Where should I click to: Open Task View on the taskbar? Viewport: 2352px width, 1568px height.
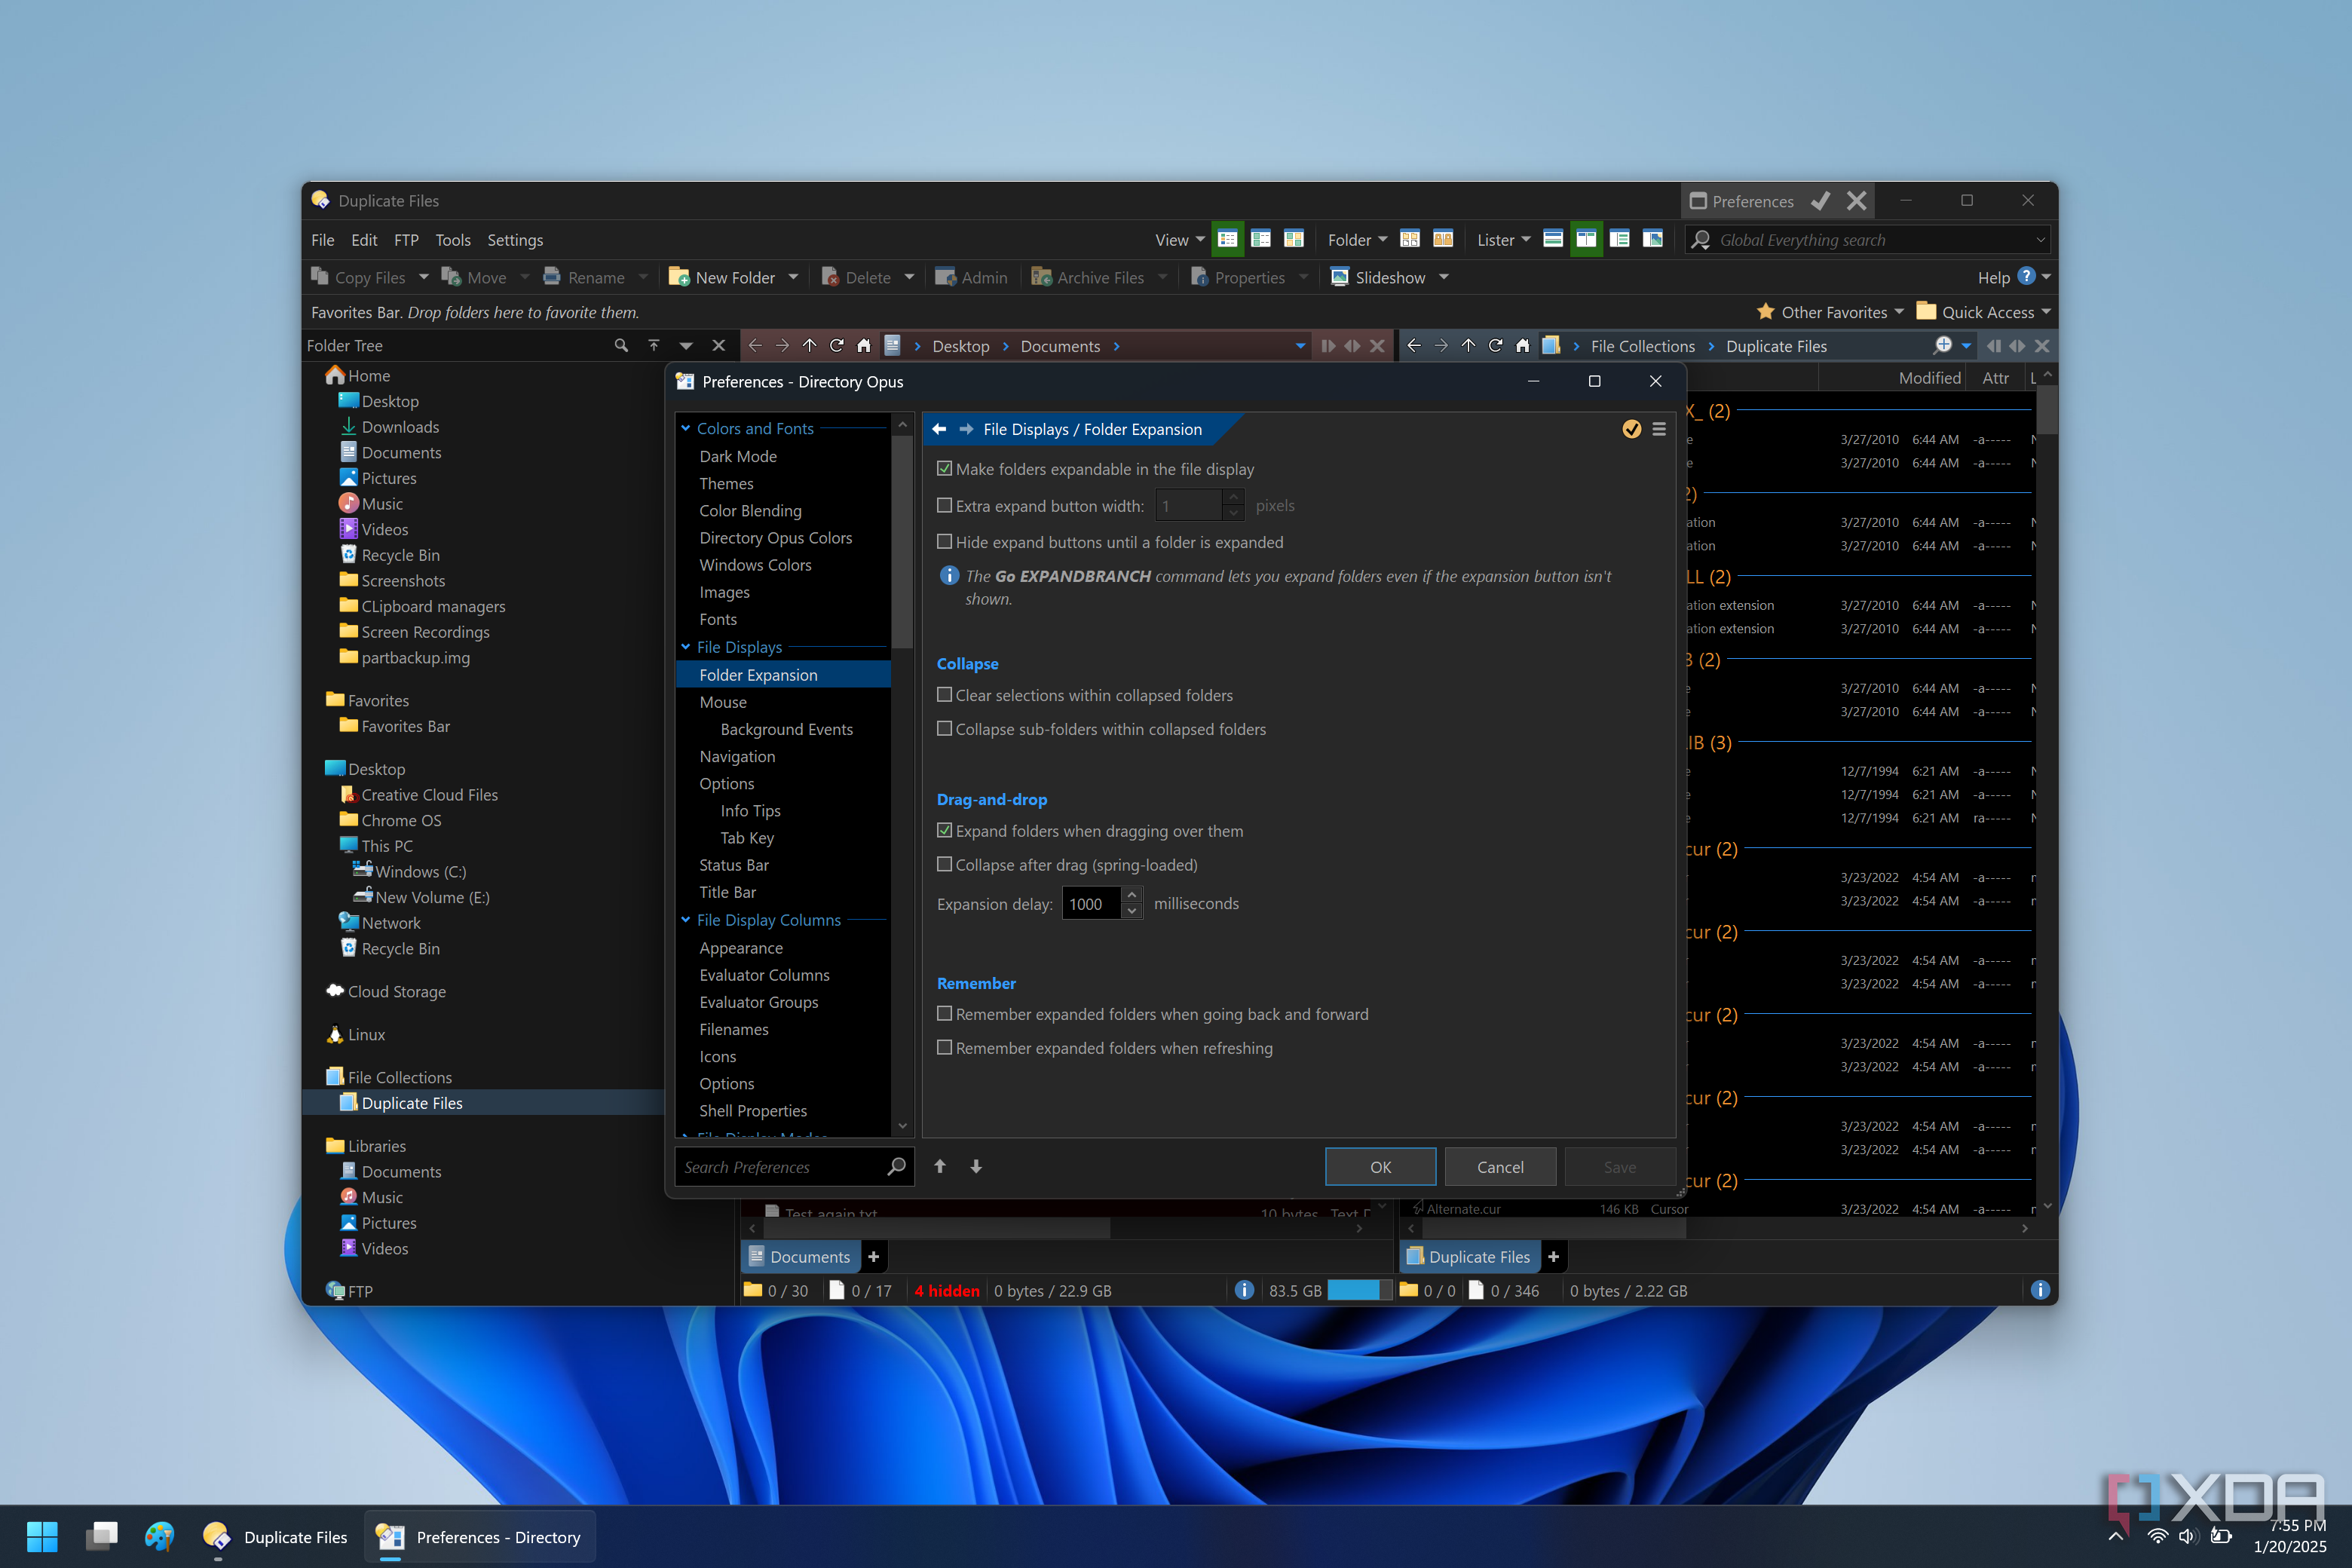coord(101,1536)
